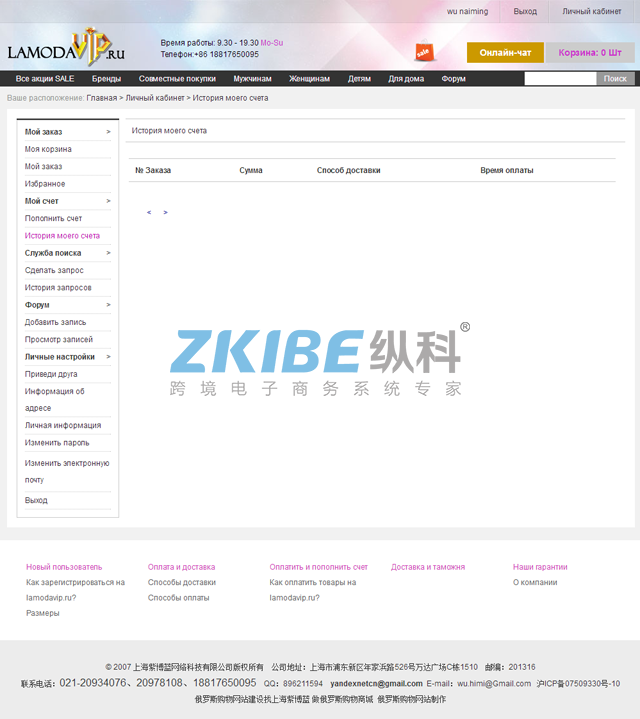Viewport: 640px width, 719px height.
Task: Go to next page arrow in history table
Action: pos(166,212)
